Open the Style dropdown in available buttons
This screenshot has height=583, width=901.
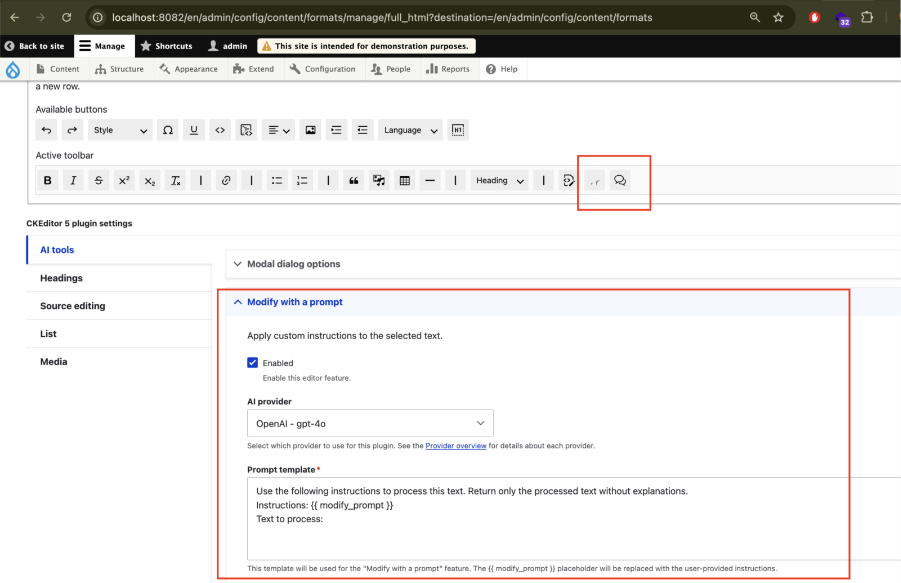point(118,130)
